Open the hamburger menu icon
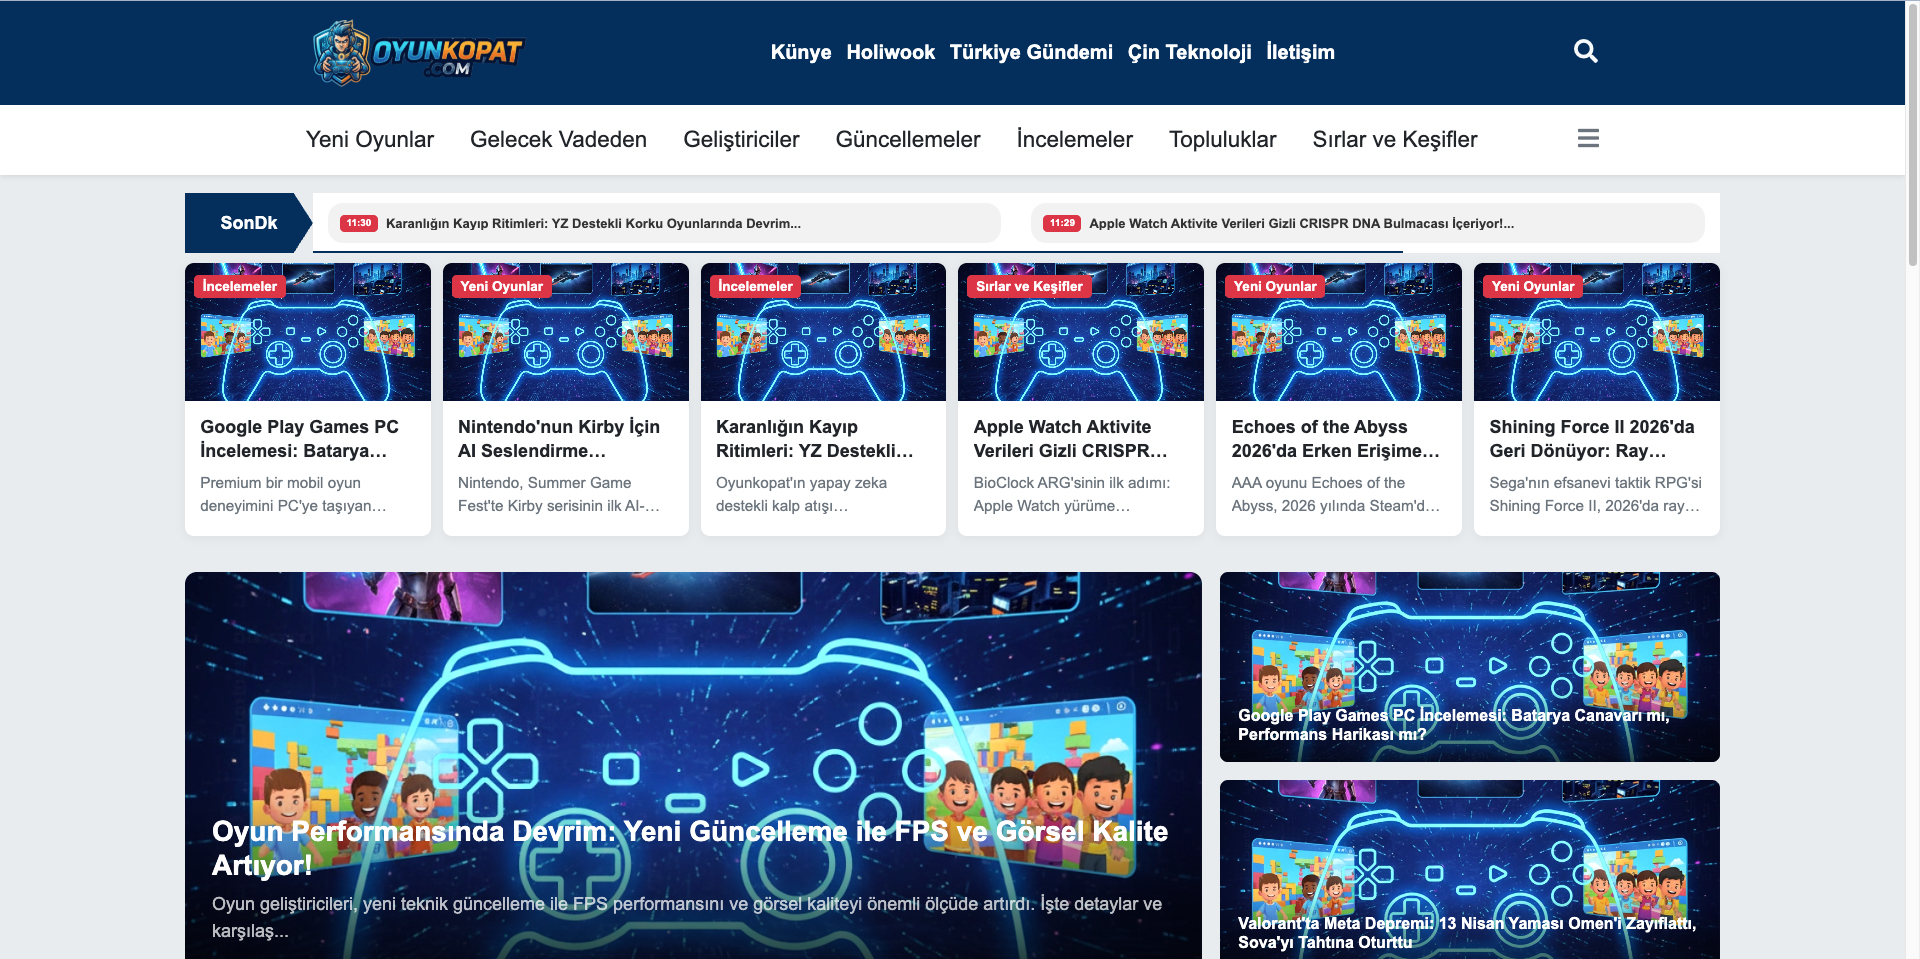The width and height of the screenshot is (1920, 959). pos(1588,138)
